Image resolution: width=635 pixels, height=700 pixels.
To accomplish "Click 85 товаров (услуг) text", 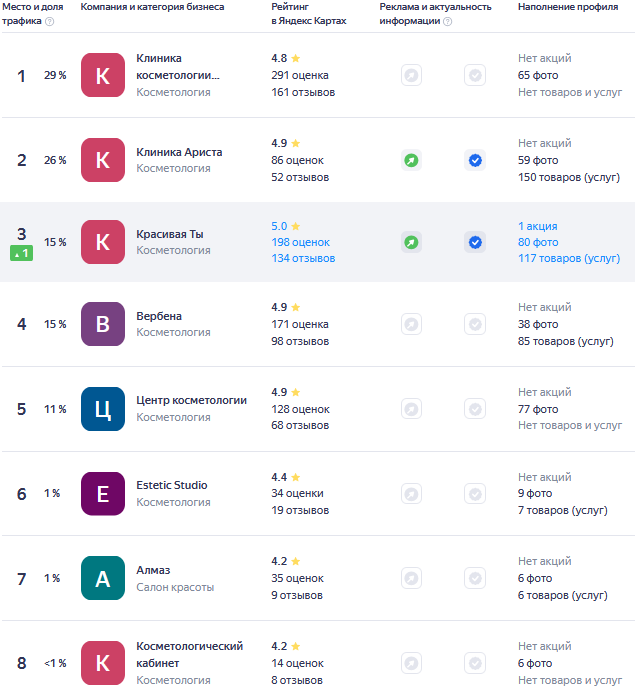I will coord(566,341).
